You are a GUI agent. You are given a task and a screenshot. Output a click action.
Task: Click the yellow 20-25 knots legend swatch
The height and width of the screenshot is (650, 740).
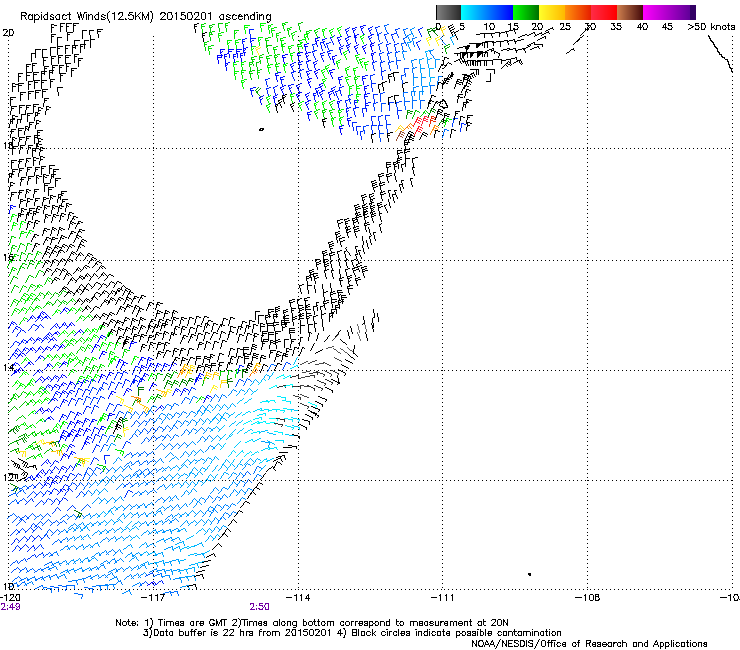(x=552, y=12)
